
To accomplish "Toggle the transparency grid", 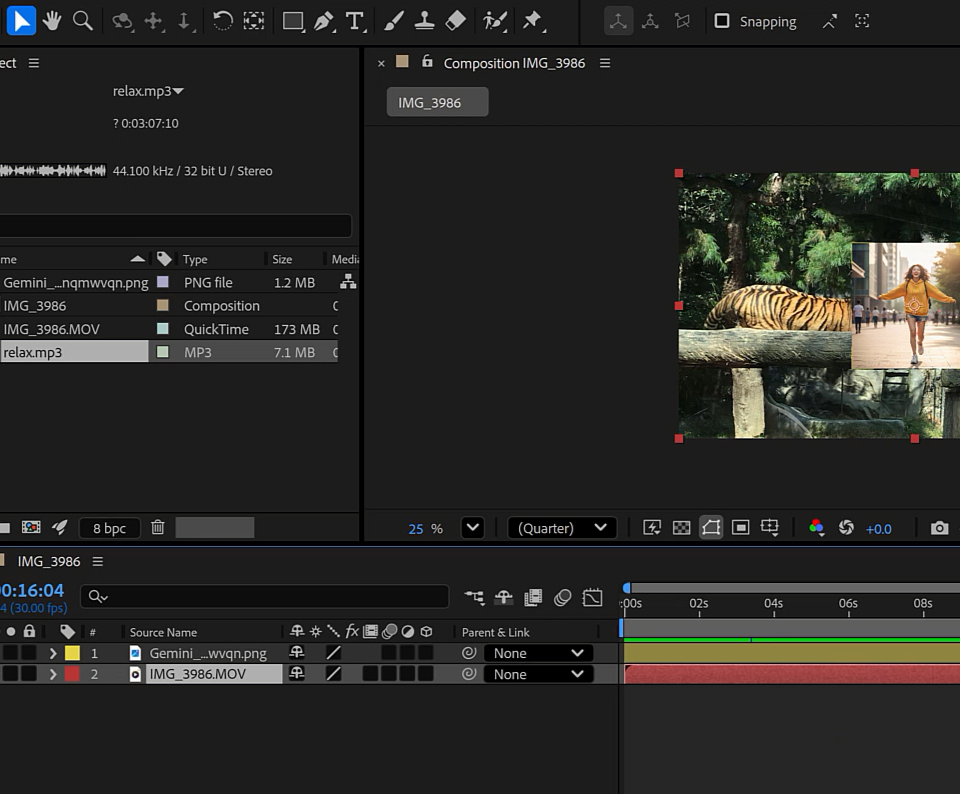I will 681,528.
